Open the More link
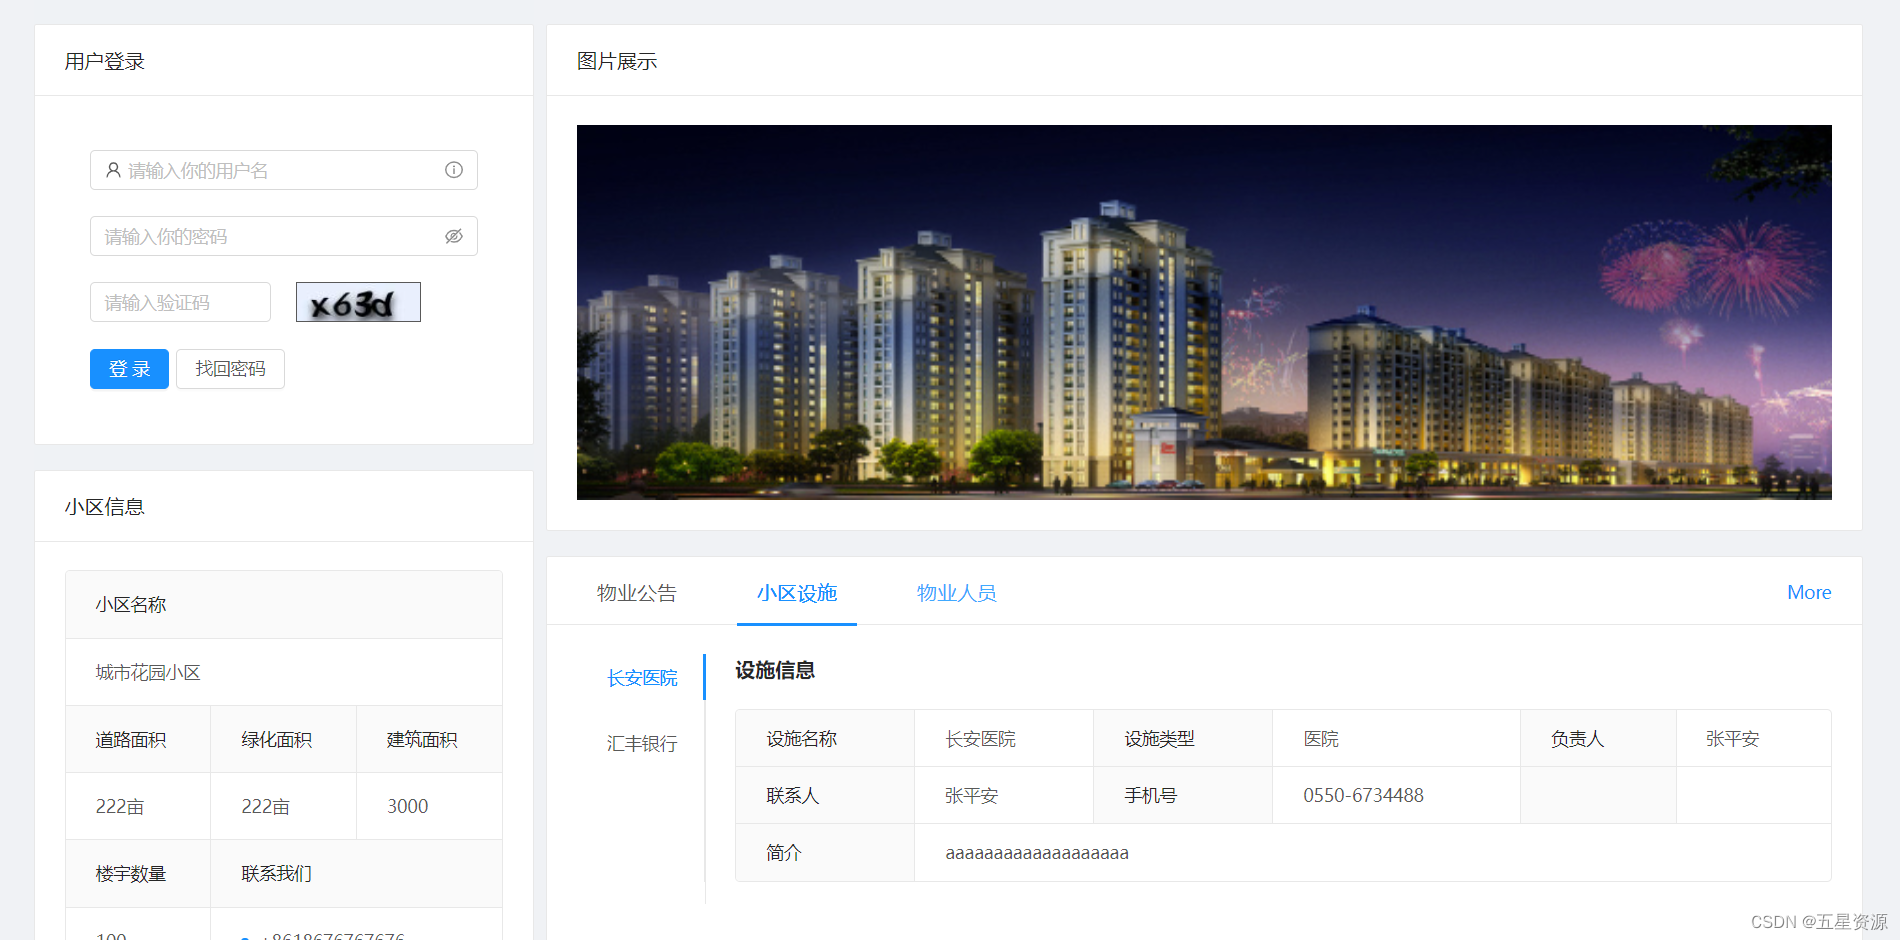 coord(1809,592)
